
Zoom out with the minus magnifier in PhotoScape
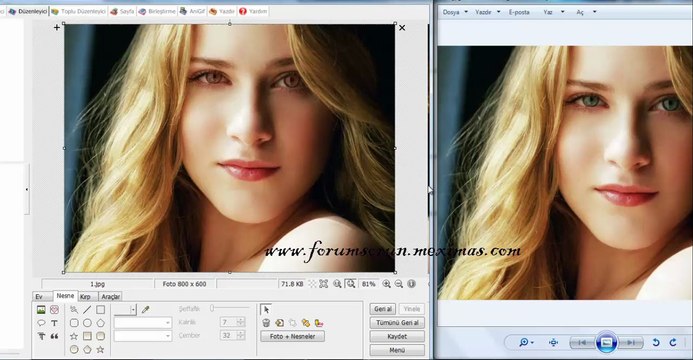399,284
